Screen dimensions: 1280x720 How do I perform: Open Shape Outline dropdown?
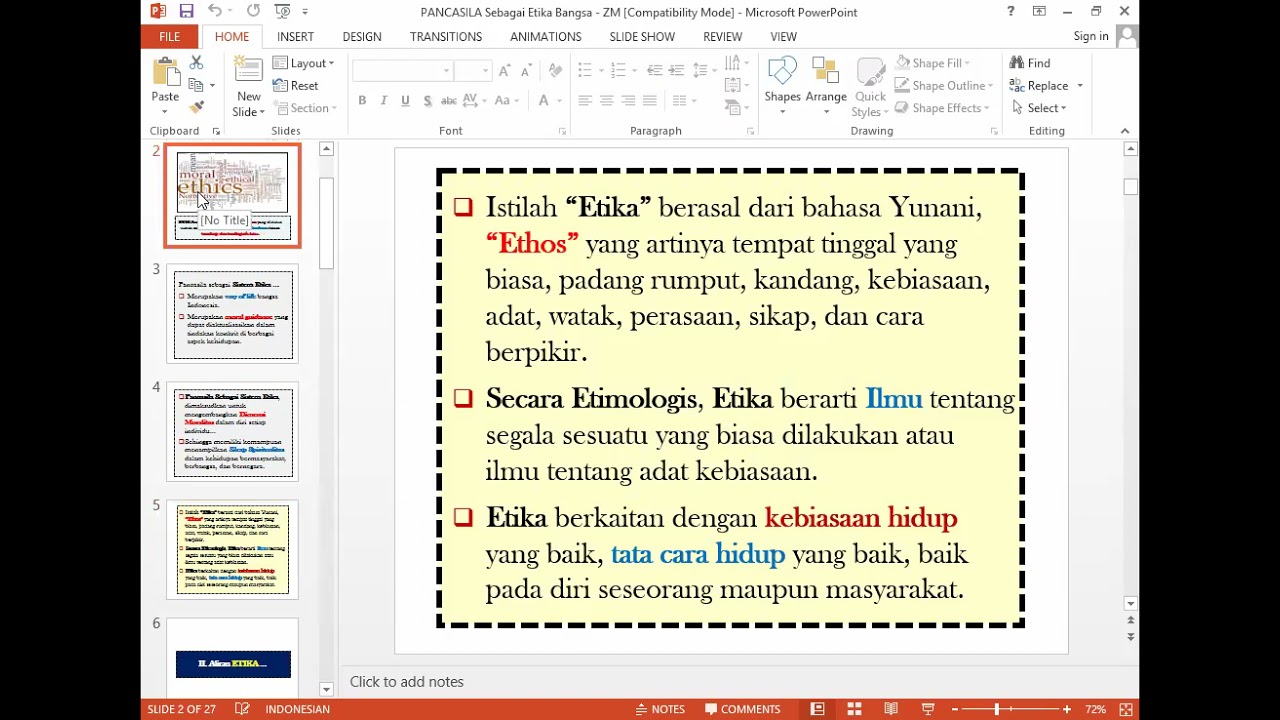pos(944,86)
